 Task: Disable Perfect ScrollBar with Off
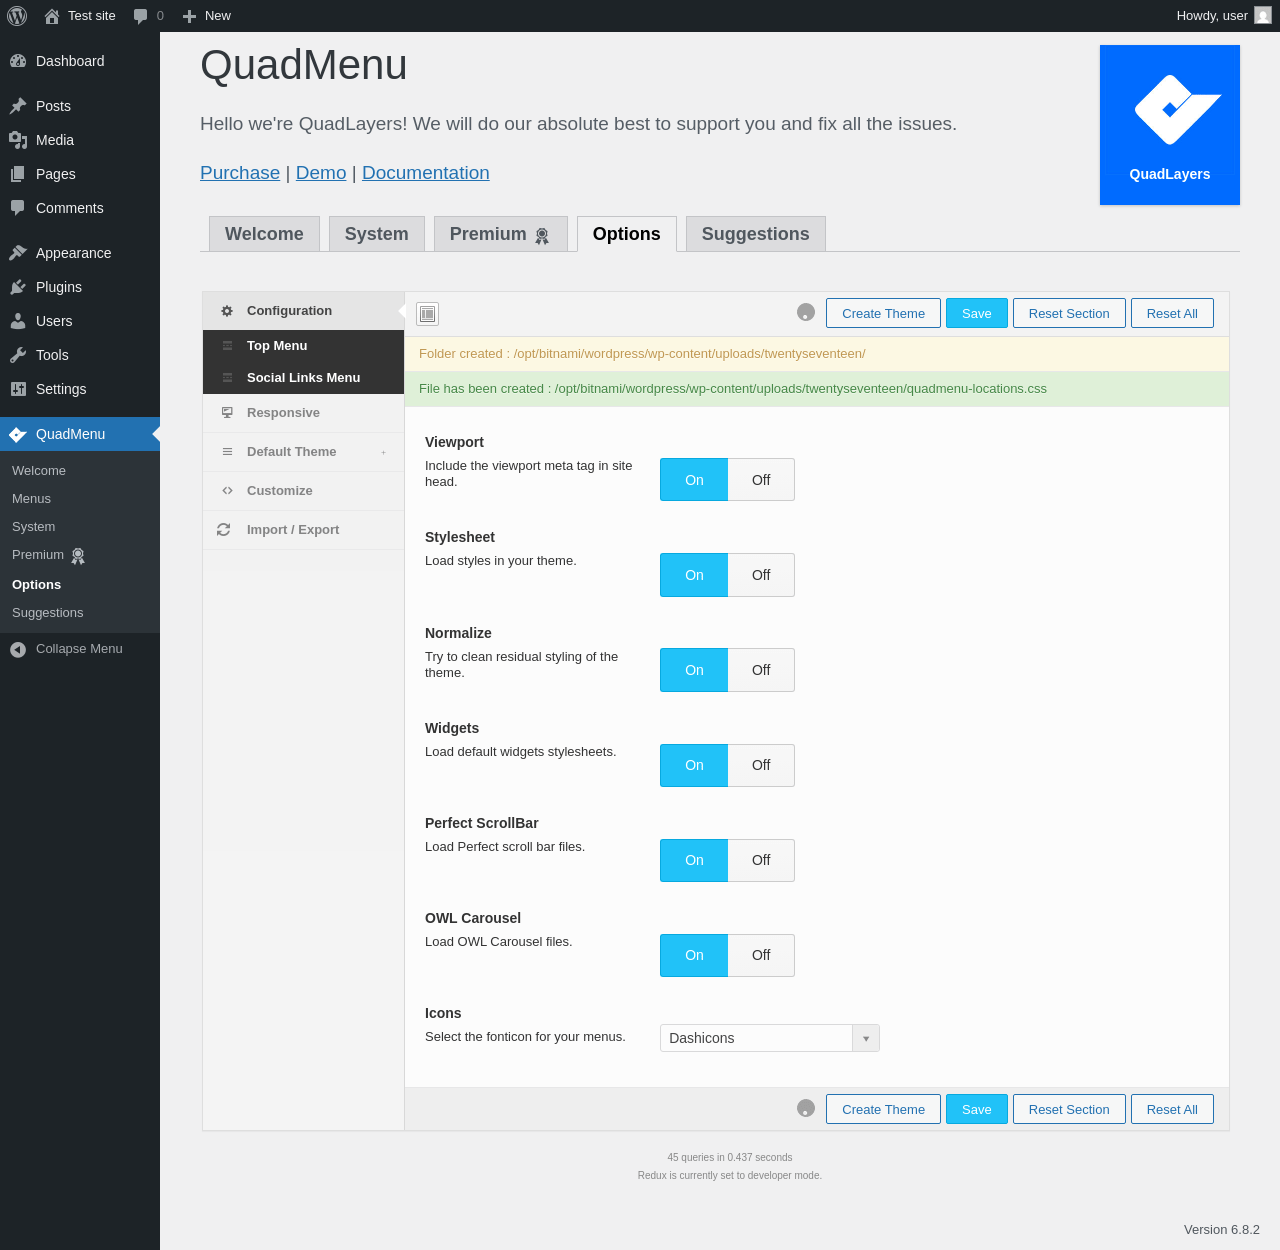click(761, 860)
